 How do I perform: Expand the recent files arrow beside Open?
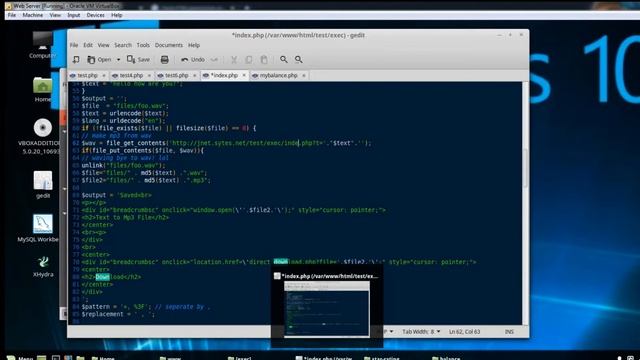(x=118, y=60)
